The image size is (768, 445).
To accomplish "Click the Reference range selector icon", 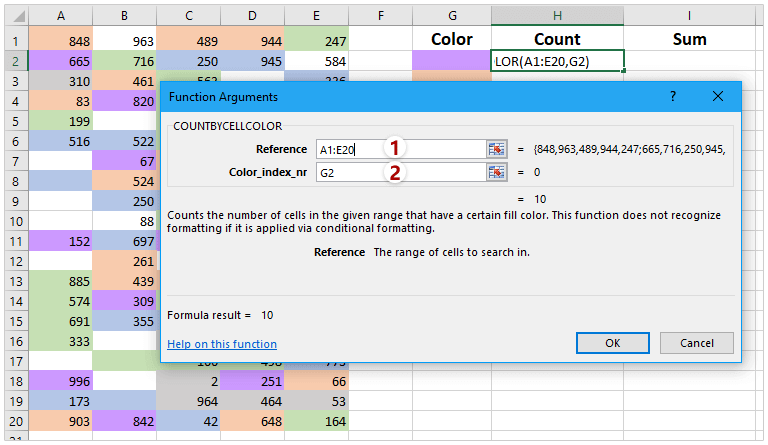I will tap(497, 149).
